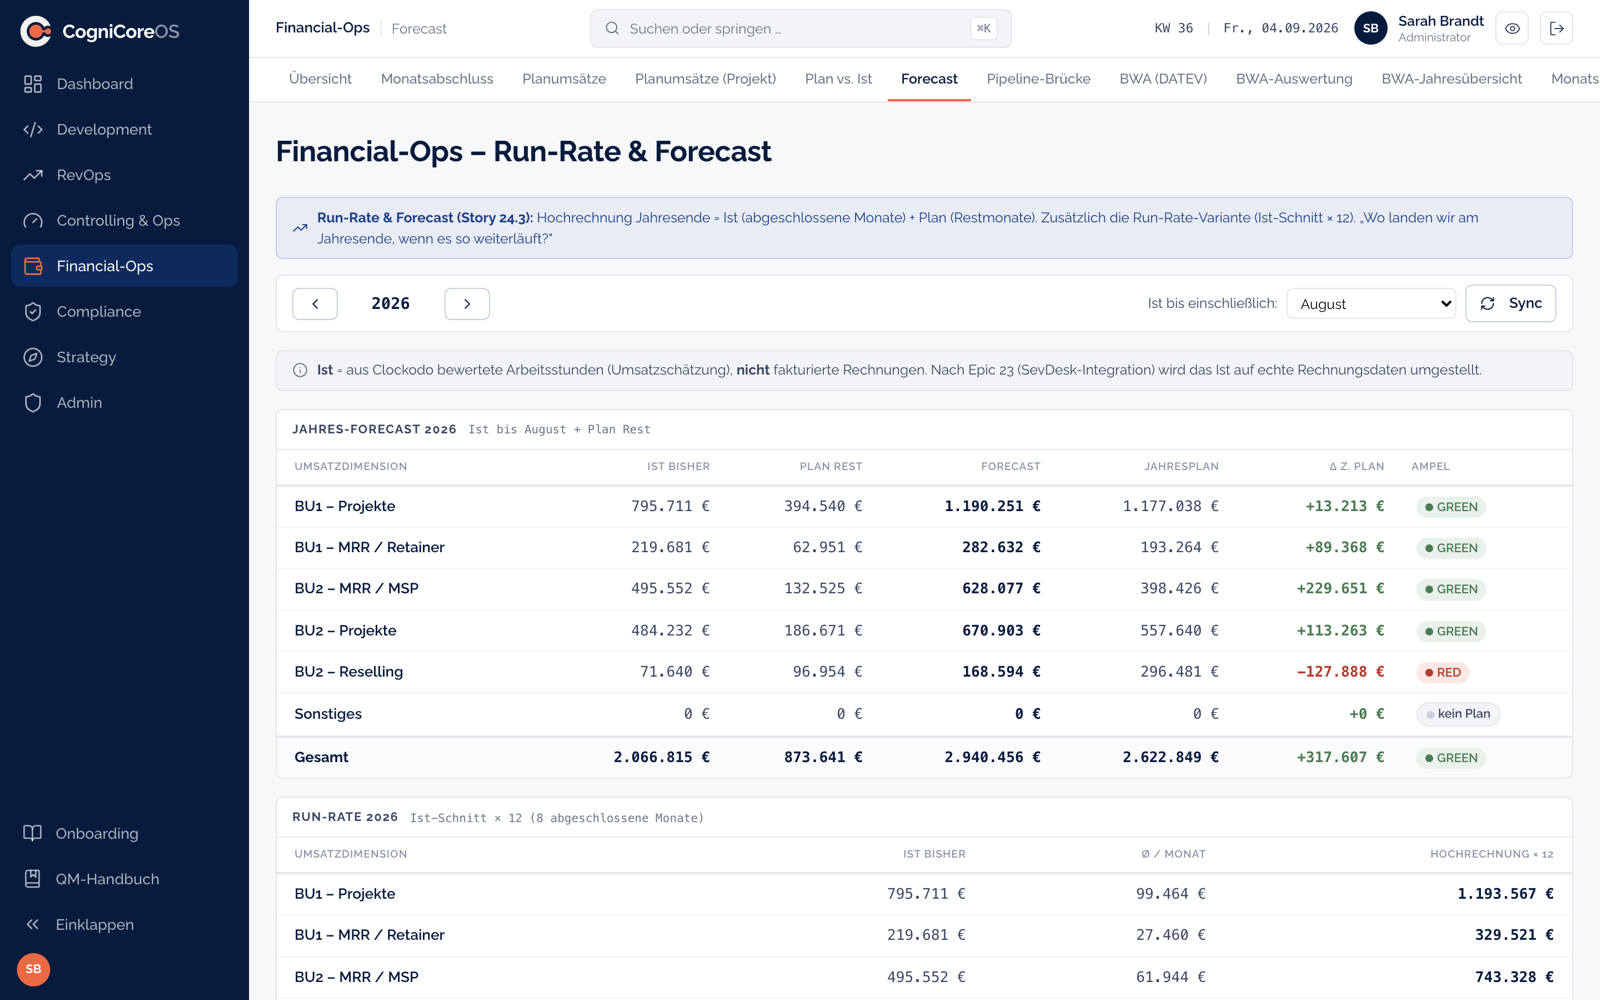Switch to the BWA-Jahresübersicht tab

click(1451, 79)
